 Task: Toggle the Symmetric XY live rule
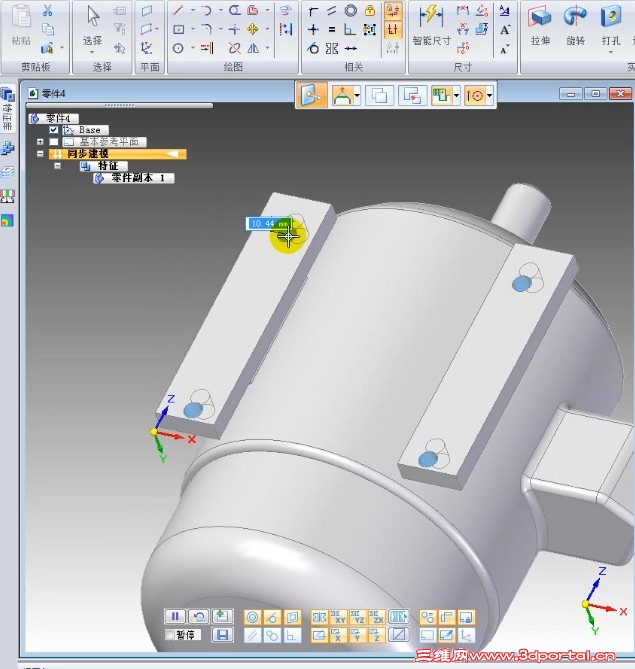click(x=338, y=617)
